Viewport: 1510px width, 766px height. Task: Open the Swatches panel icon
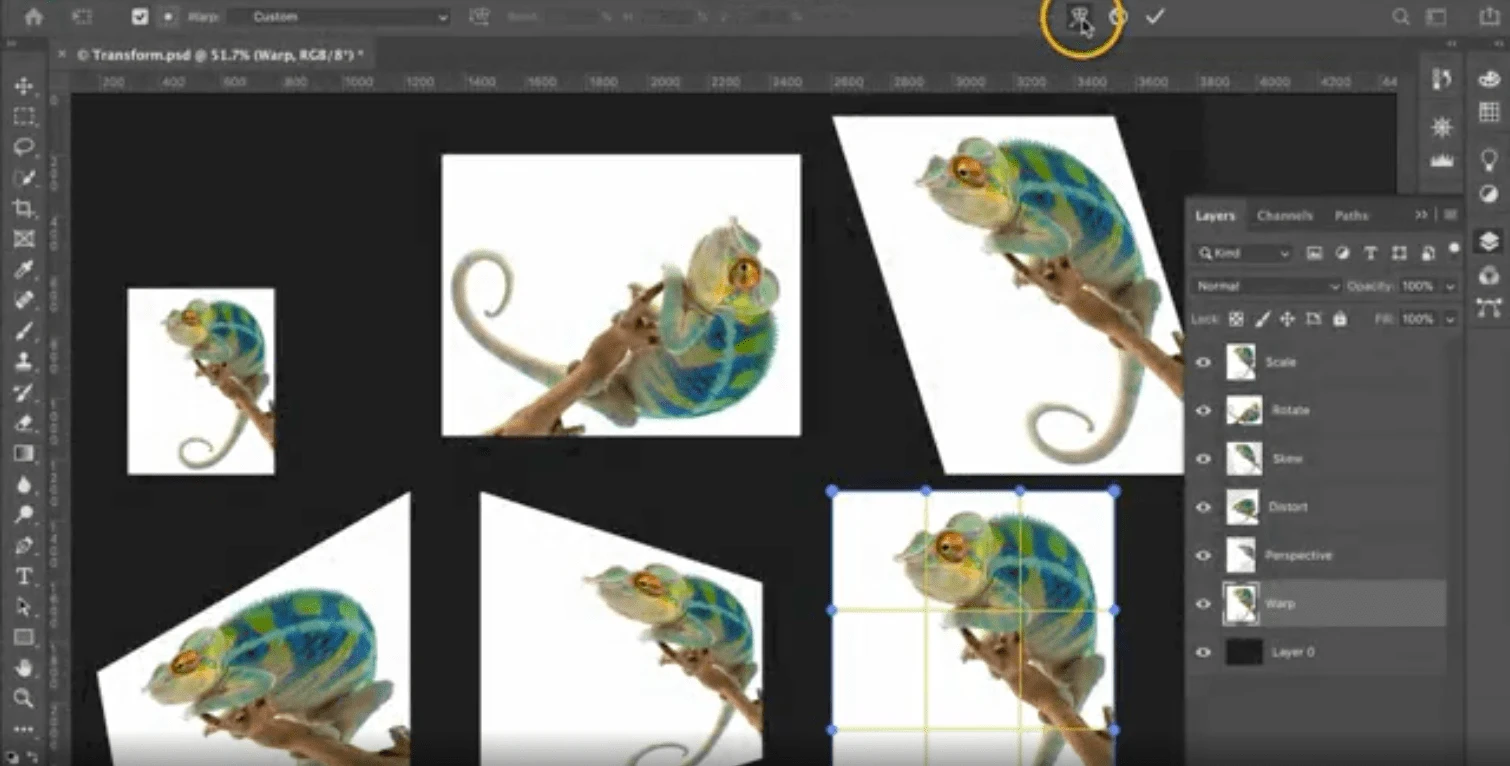coord(1489,111)
